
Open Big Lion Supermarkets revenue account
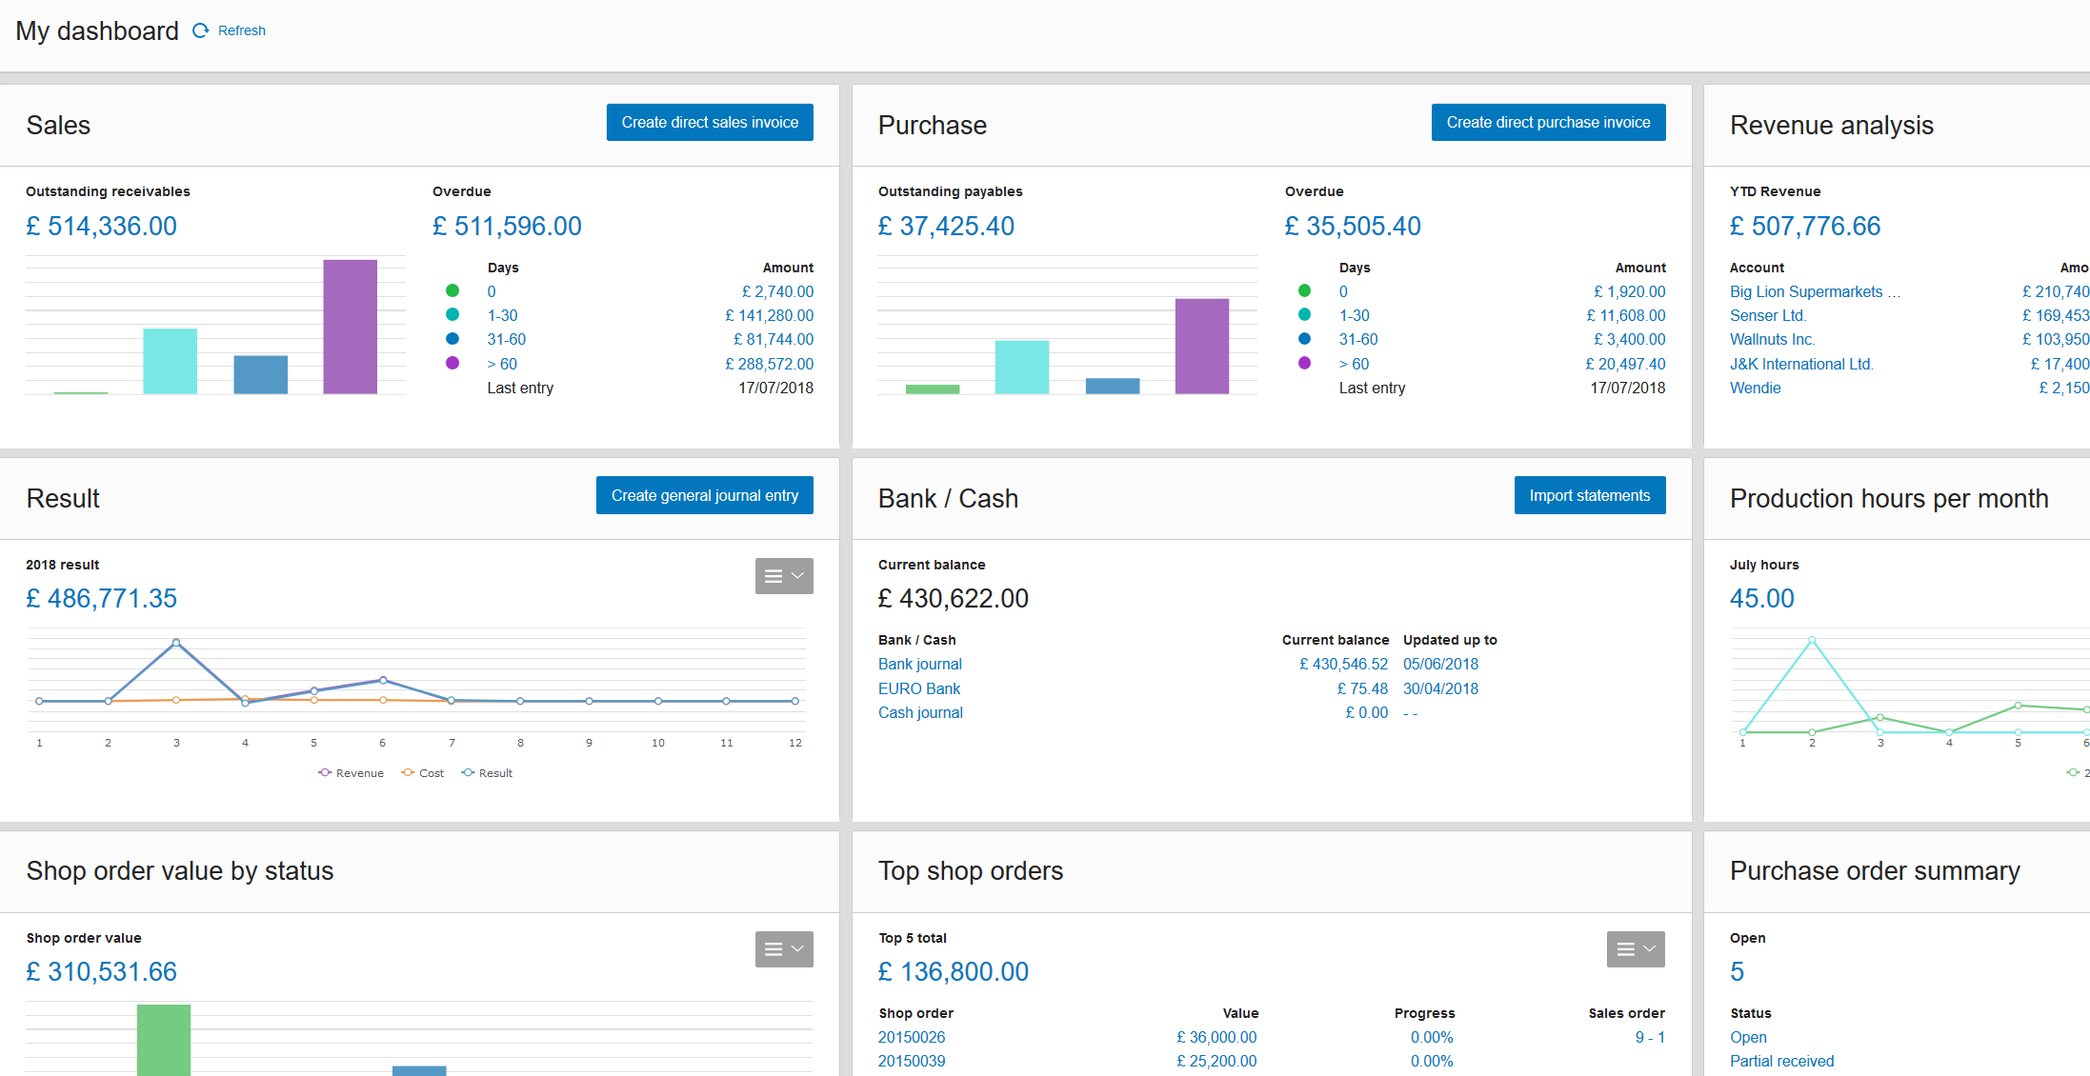[x=1805, y=292]
